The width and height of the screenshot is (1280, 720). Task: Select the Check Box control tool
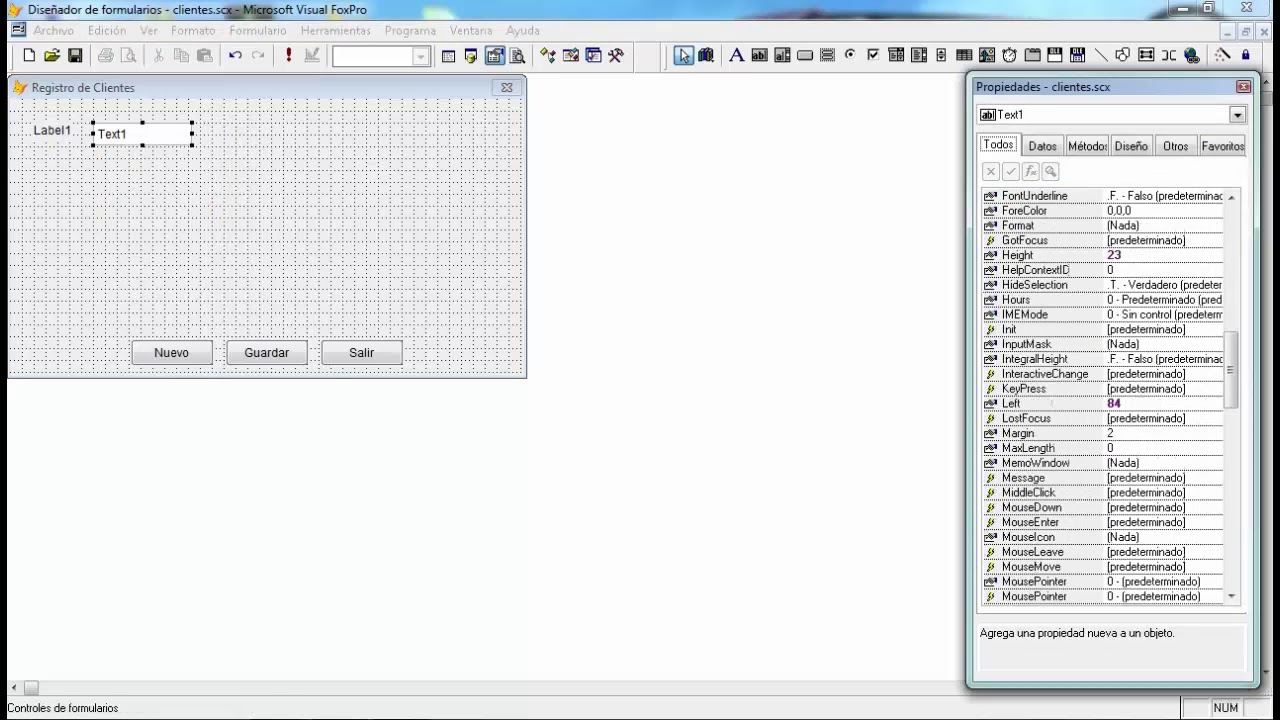[873, 56]
